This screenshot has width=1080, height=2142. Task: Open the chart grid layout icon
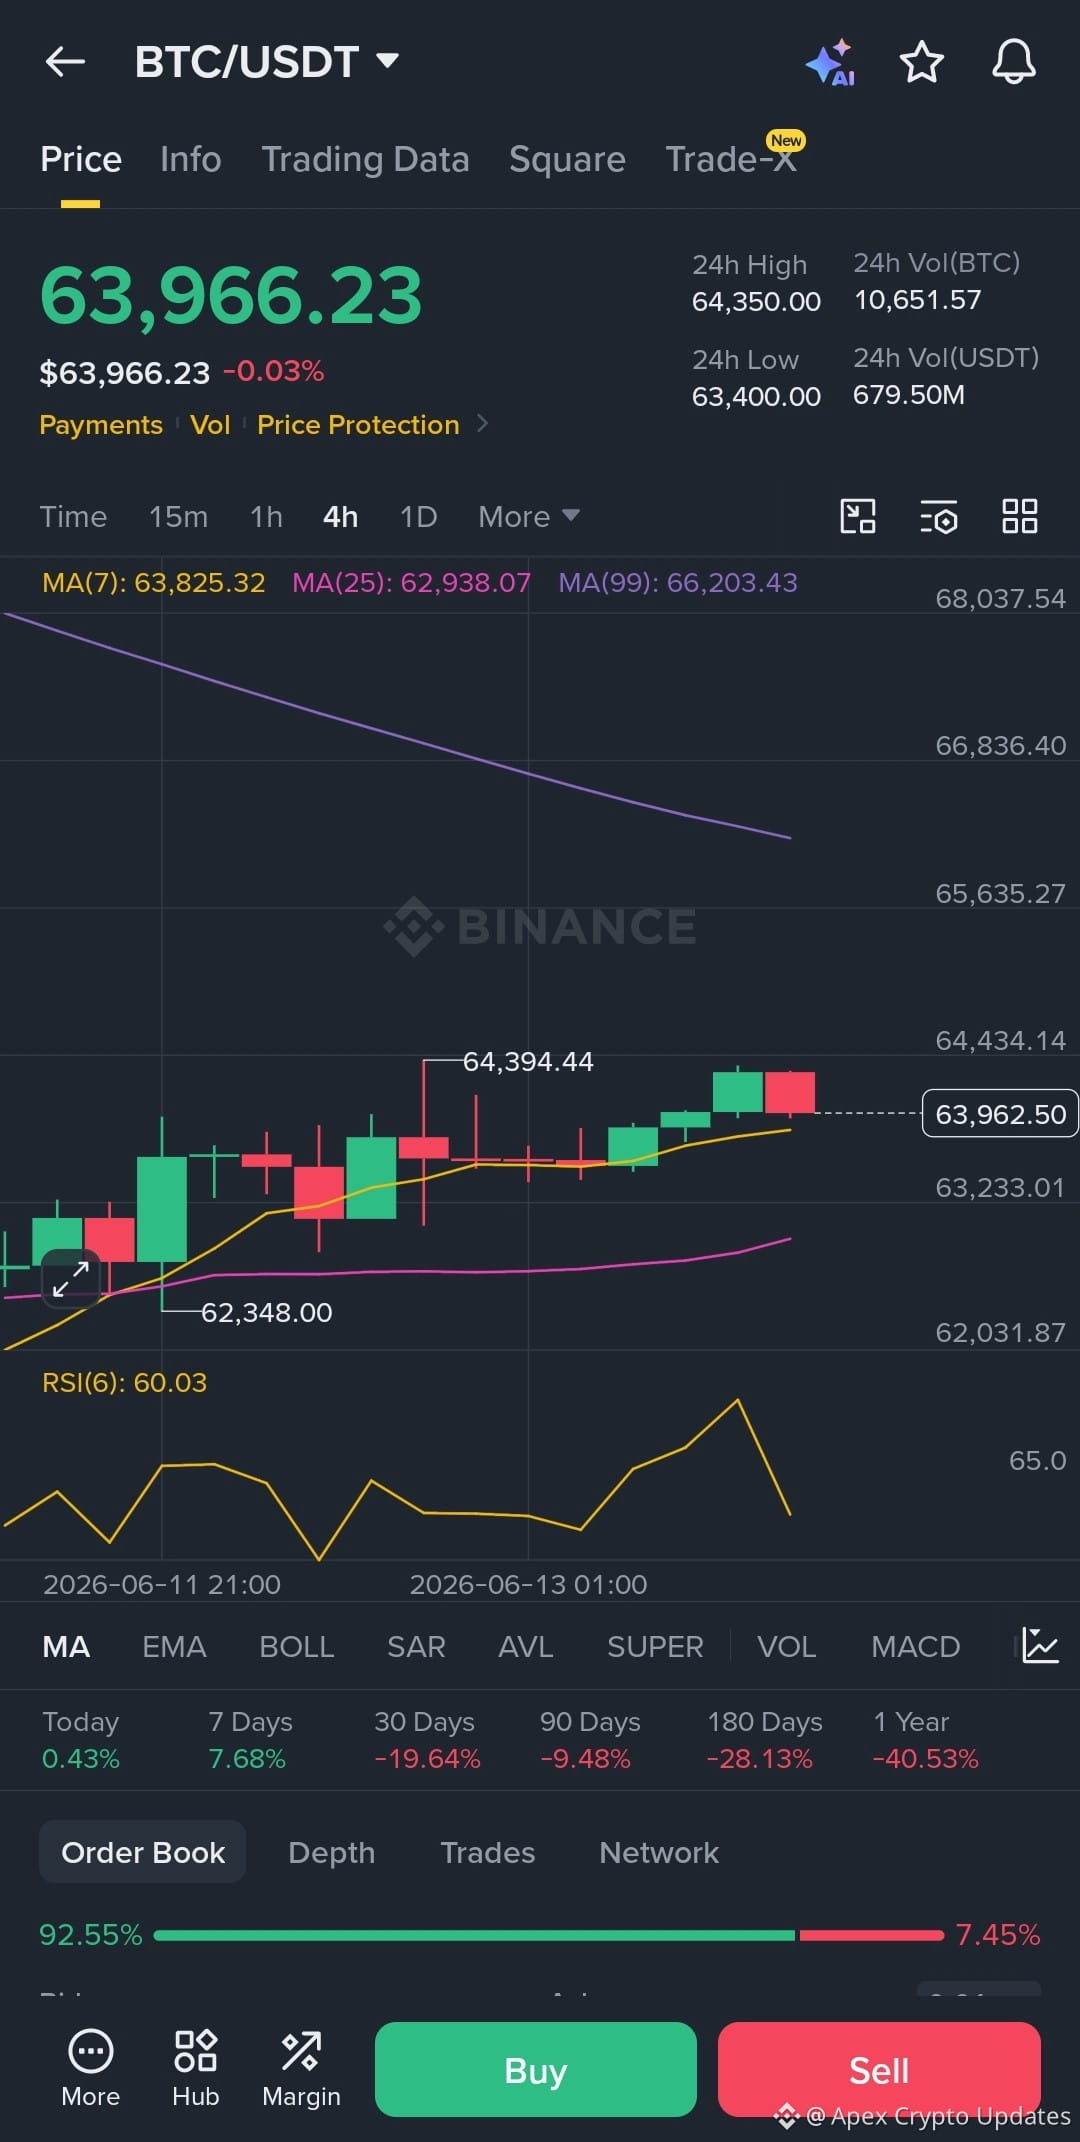(1020, 516)
